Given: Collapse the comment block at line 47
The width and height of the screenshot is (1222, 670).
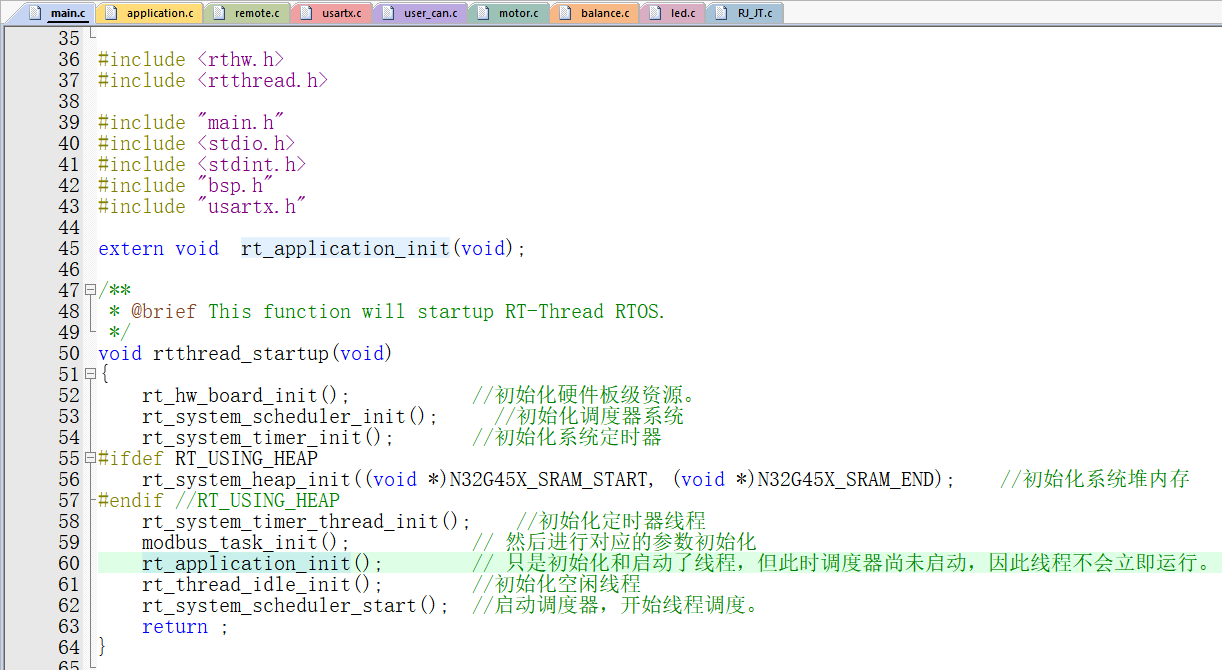Looking at the screenshot, I should [x=90, y=290].
